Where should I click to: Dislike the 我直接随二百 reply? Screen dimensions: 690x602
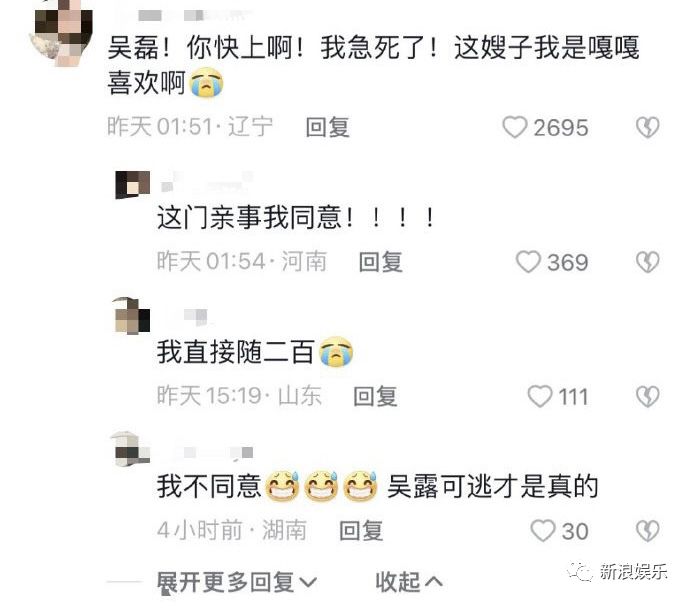click(x=647, y=396)
